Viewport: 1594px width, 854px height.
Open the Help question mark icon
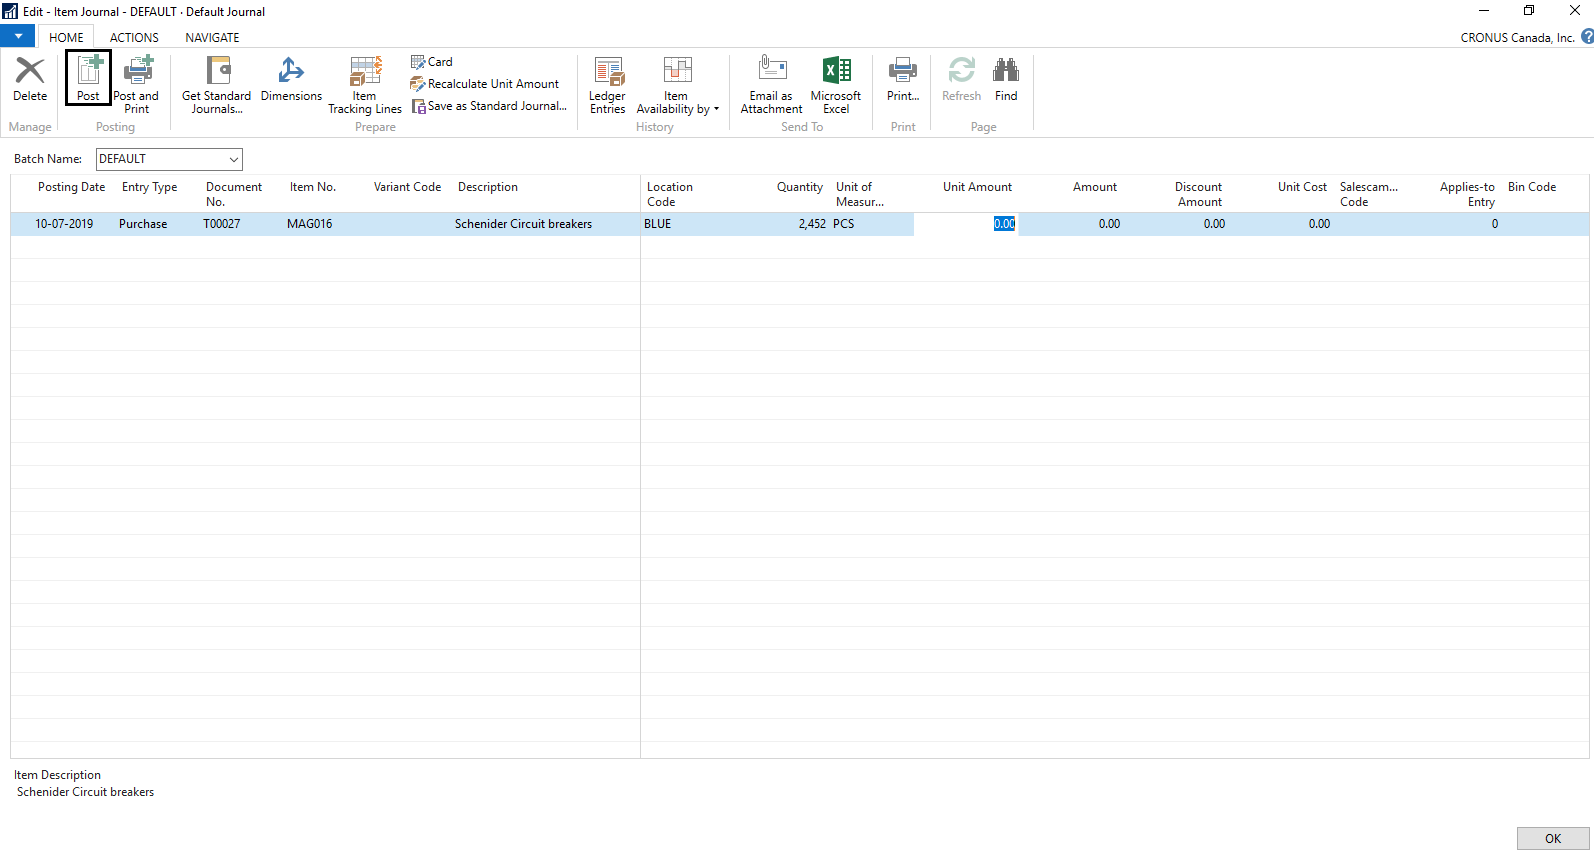click(x=1586, y=37)
